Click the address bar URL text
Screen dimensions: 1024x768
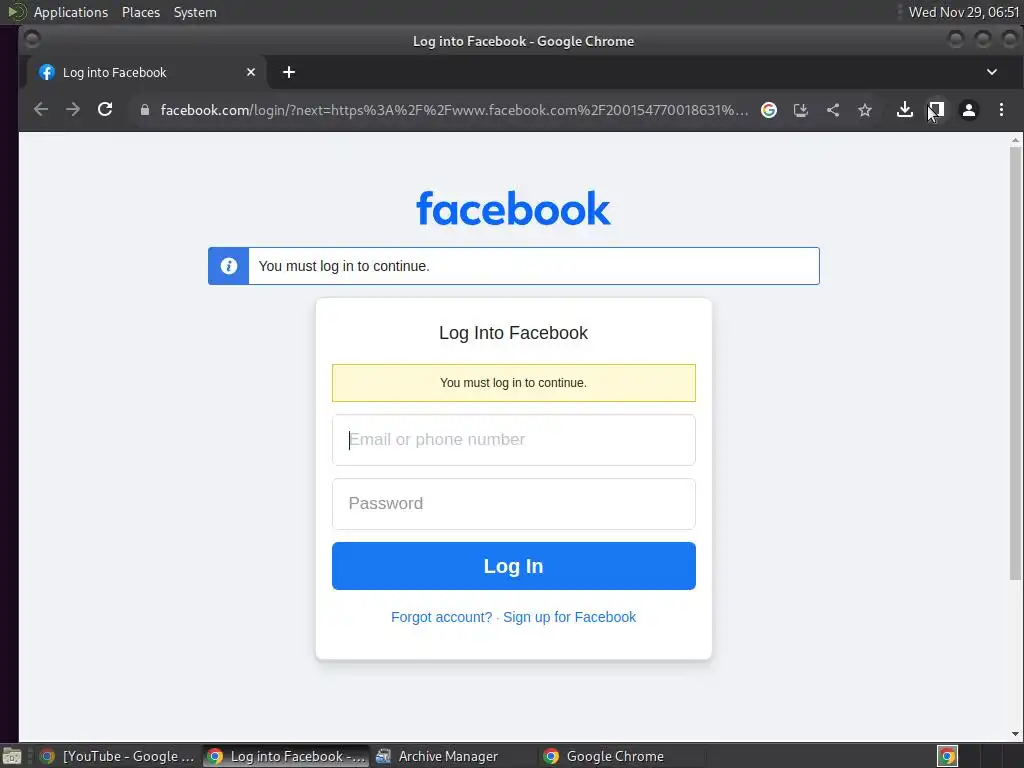tap(454, 110)
